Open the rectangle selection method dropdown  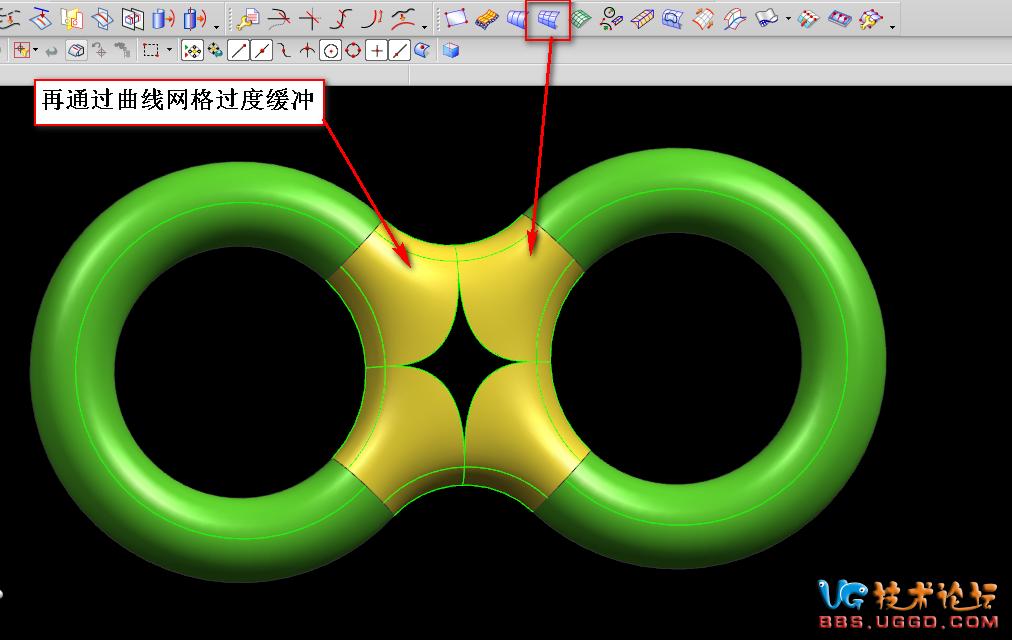pos(169,50)
